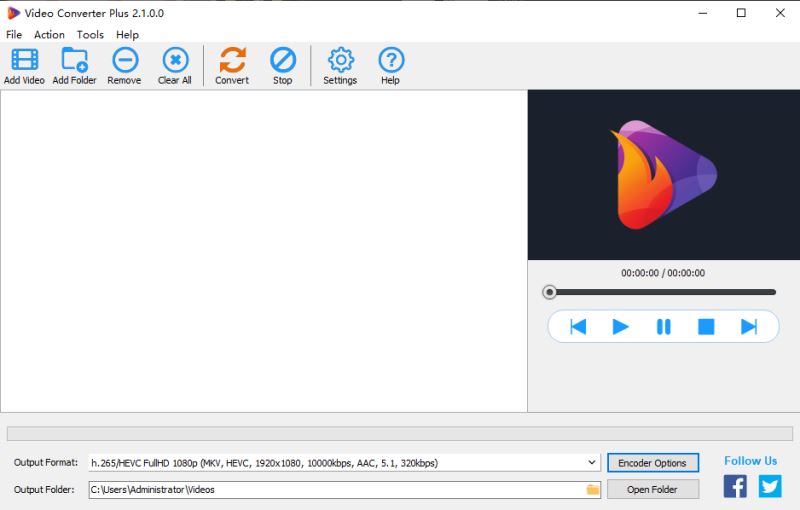Minimize the Video Converter Plus window
The image size is (800, 510).
point(703,13)
